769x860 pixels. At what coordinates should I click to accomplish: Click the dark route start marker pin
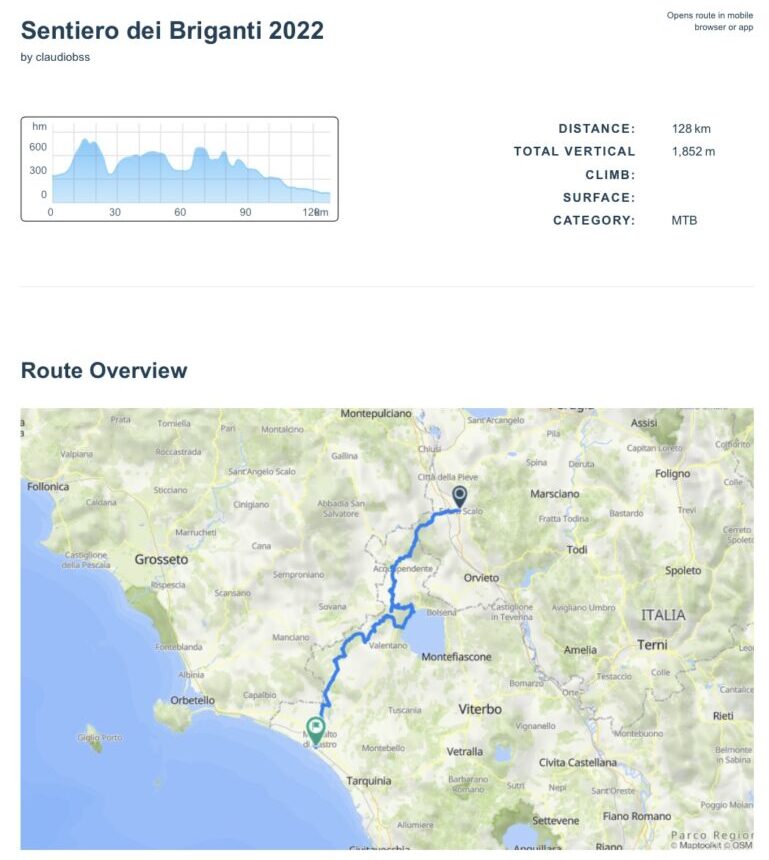(x=460, y=496)
